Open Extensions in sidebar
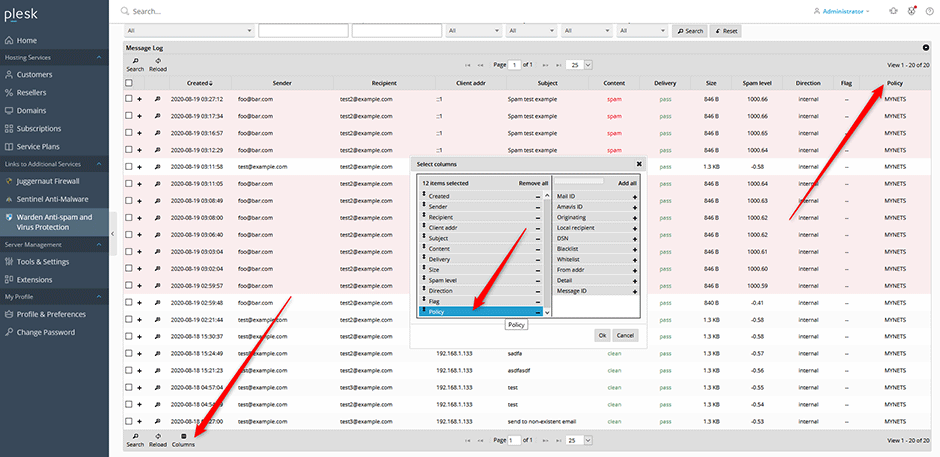The height and width of the screenshot is (457, 940). (x=34, y=280)
